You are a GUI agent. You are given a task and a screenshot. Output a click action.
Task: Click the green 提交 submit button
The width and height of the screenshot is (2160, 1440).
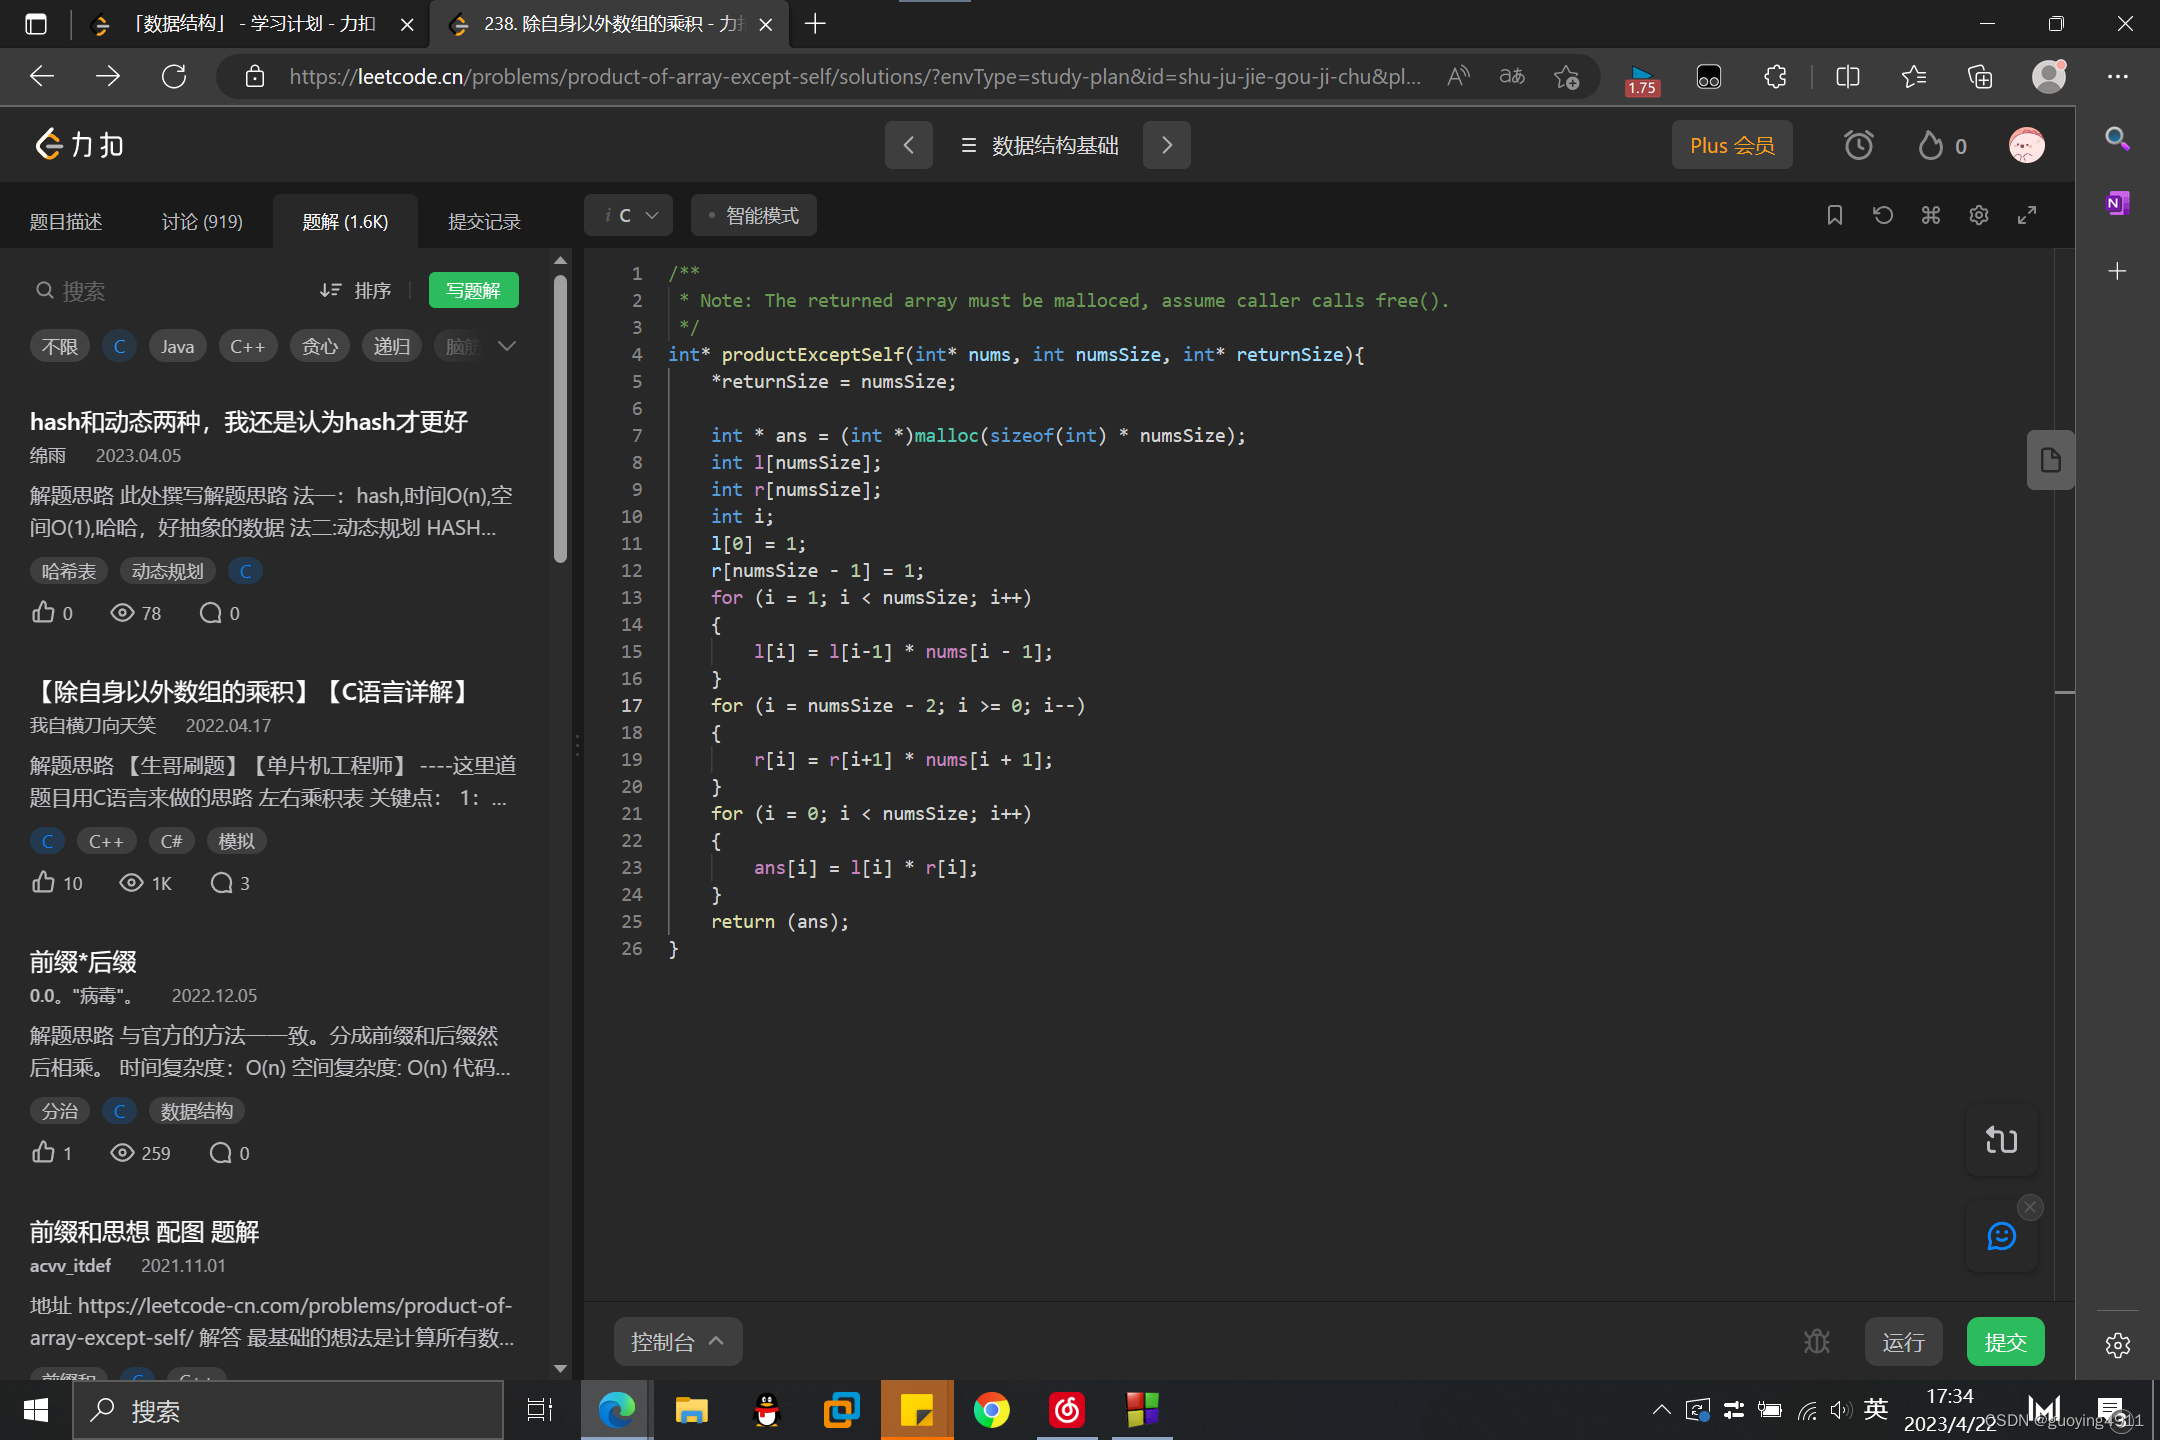(x=2004, y=1342)
